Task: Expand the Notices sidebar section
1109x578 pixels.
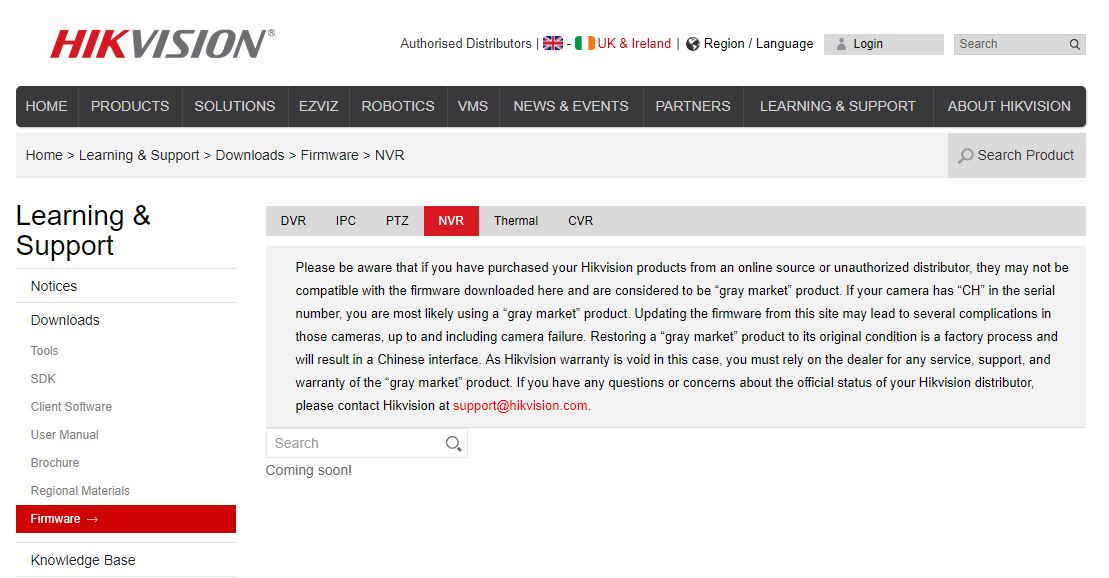Action: coord(54,286)
